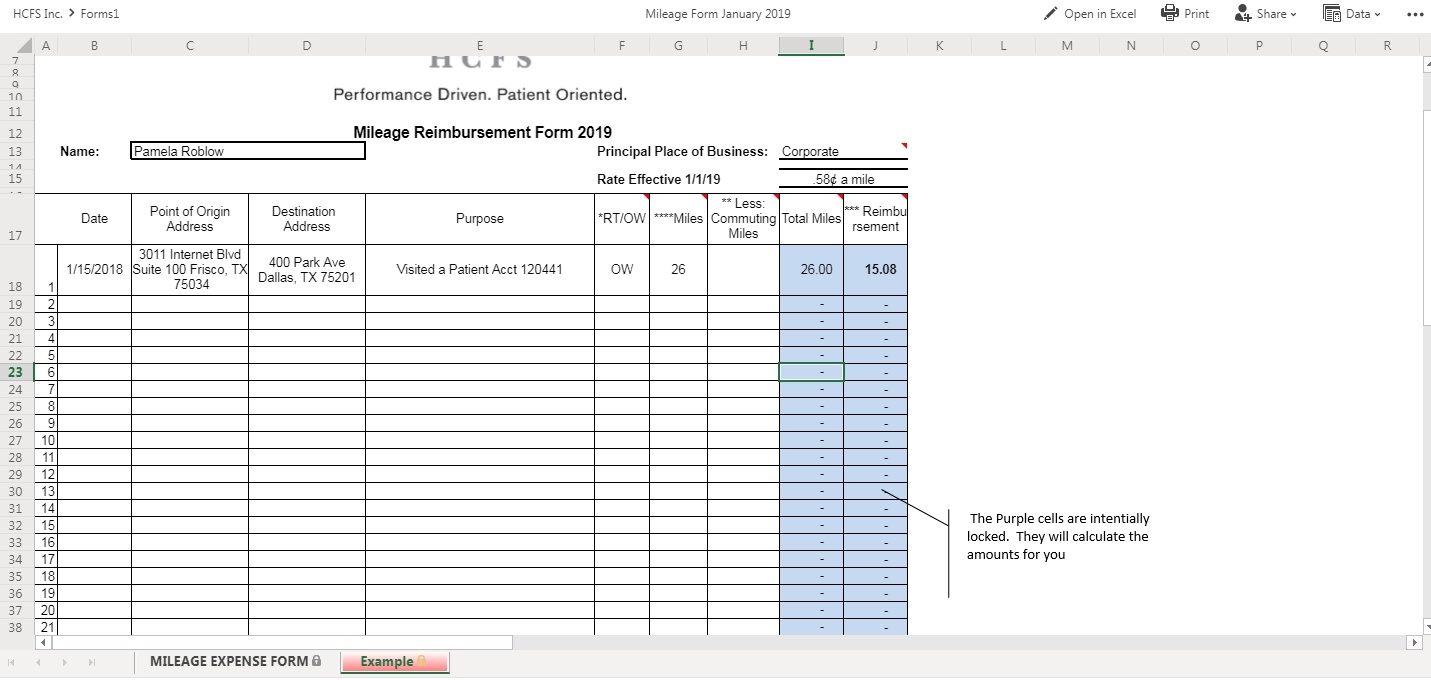Click the Forms1 breadcrumb link

[x=100, y=14]
